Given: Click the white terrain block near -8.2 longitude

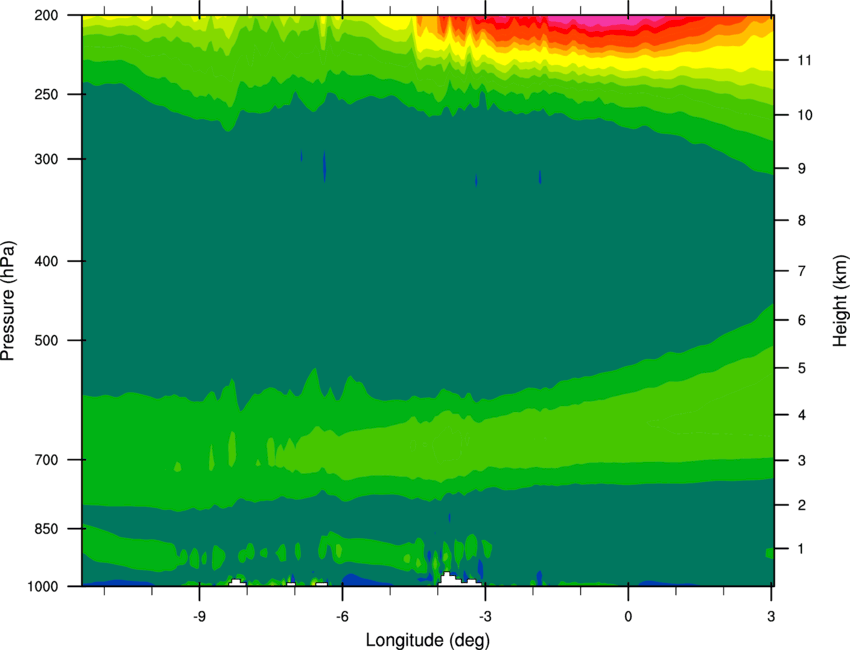Looking at the screenshot, I should (x=237, y=583).
